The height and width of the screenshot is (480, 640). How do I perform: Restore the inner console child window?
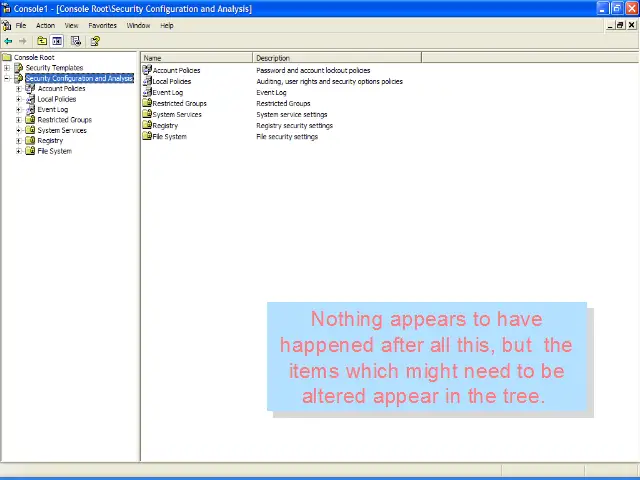[x=621, y=25]
